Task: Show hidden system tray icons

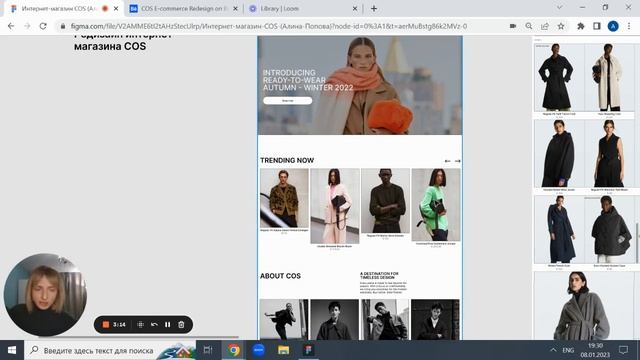Action: click(553, 350)
